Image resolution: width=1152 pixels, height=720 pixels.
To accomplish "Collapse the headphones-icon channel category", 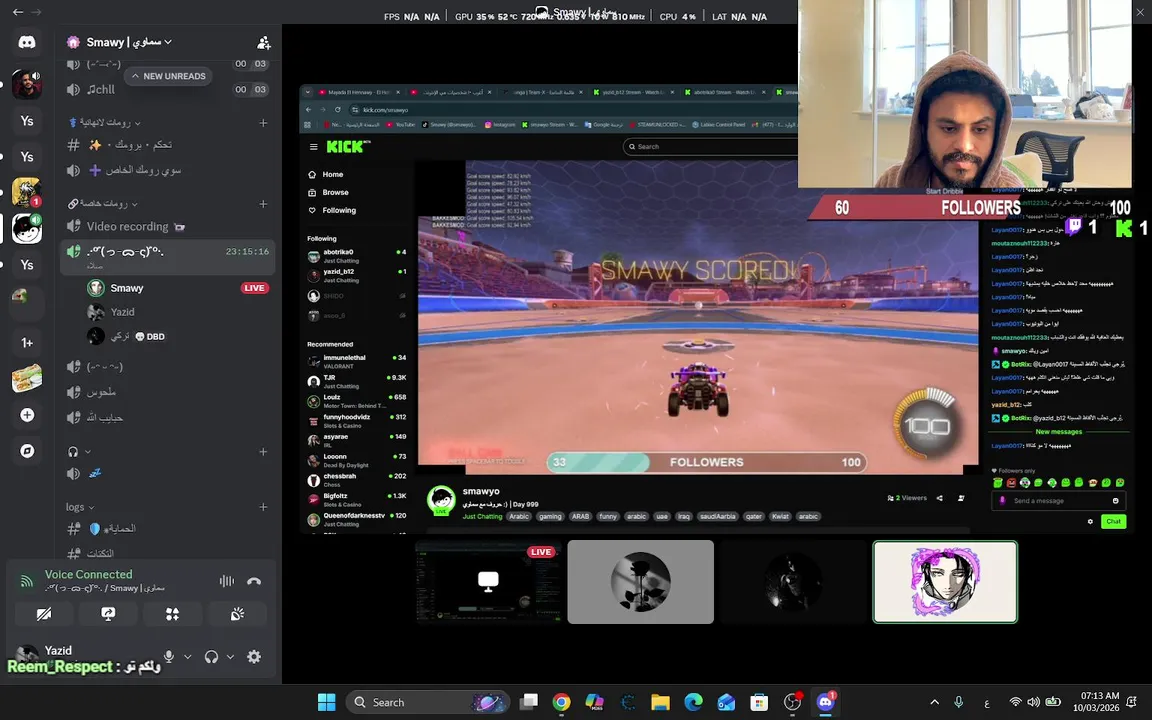I will coord(79,452).
